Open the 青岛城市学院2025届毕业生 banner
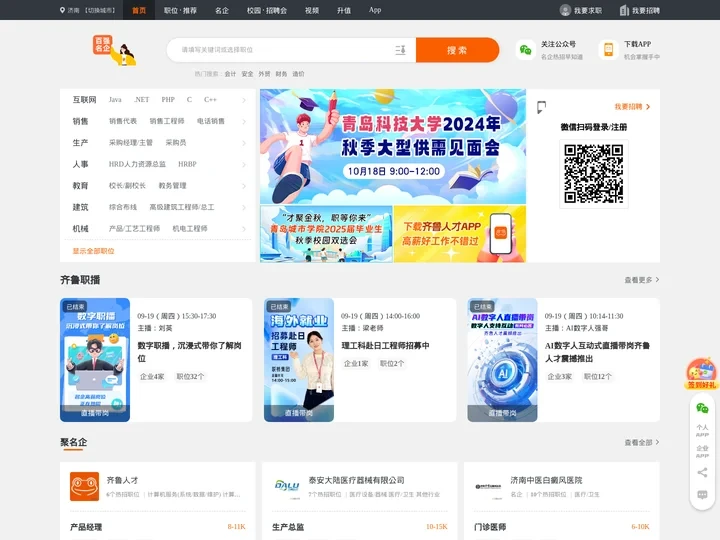The image size is (720, 540). point(326,234)
